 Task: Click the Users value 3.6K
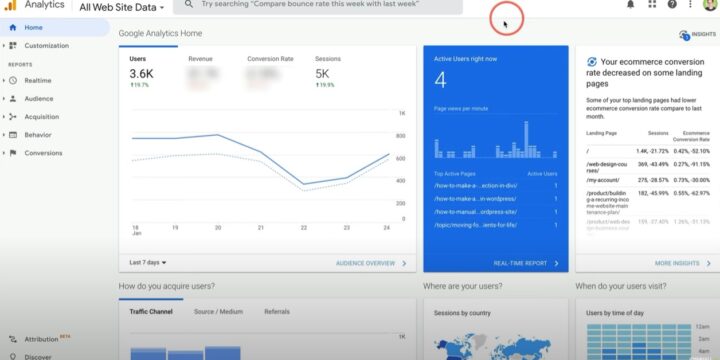coord(141,74)
